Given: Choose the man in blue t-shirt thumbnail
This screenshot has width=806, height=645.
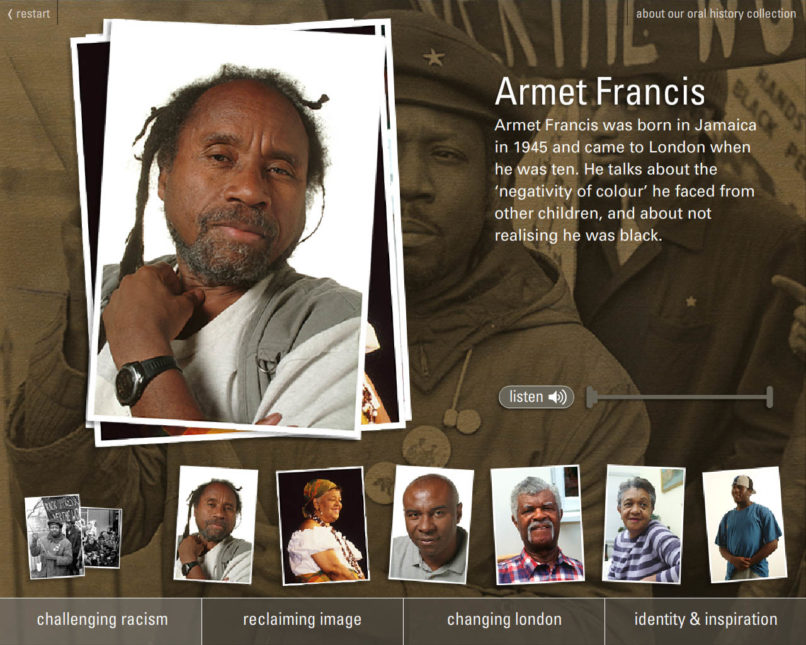Looking at the screenshot, I should point(745,524).
